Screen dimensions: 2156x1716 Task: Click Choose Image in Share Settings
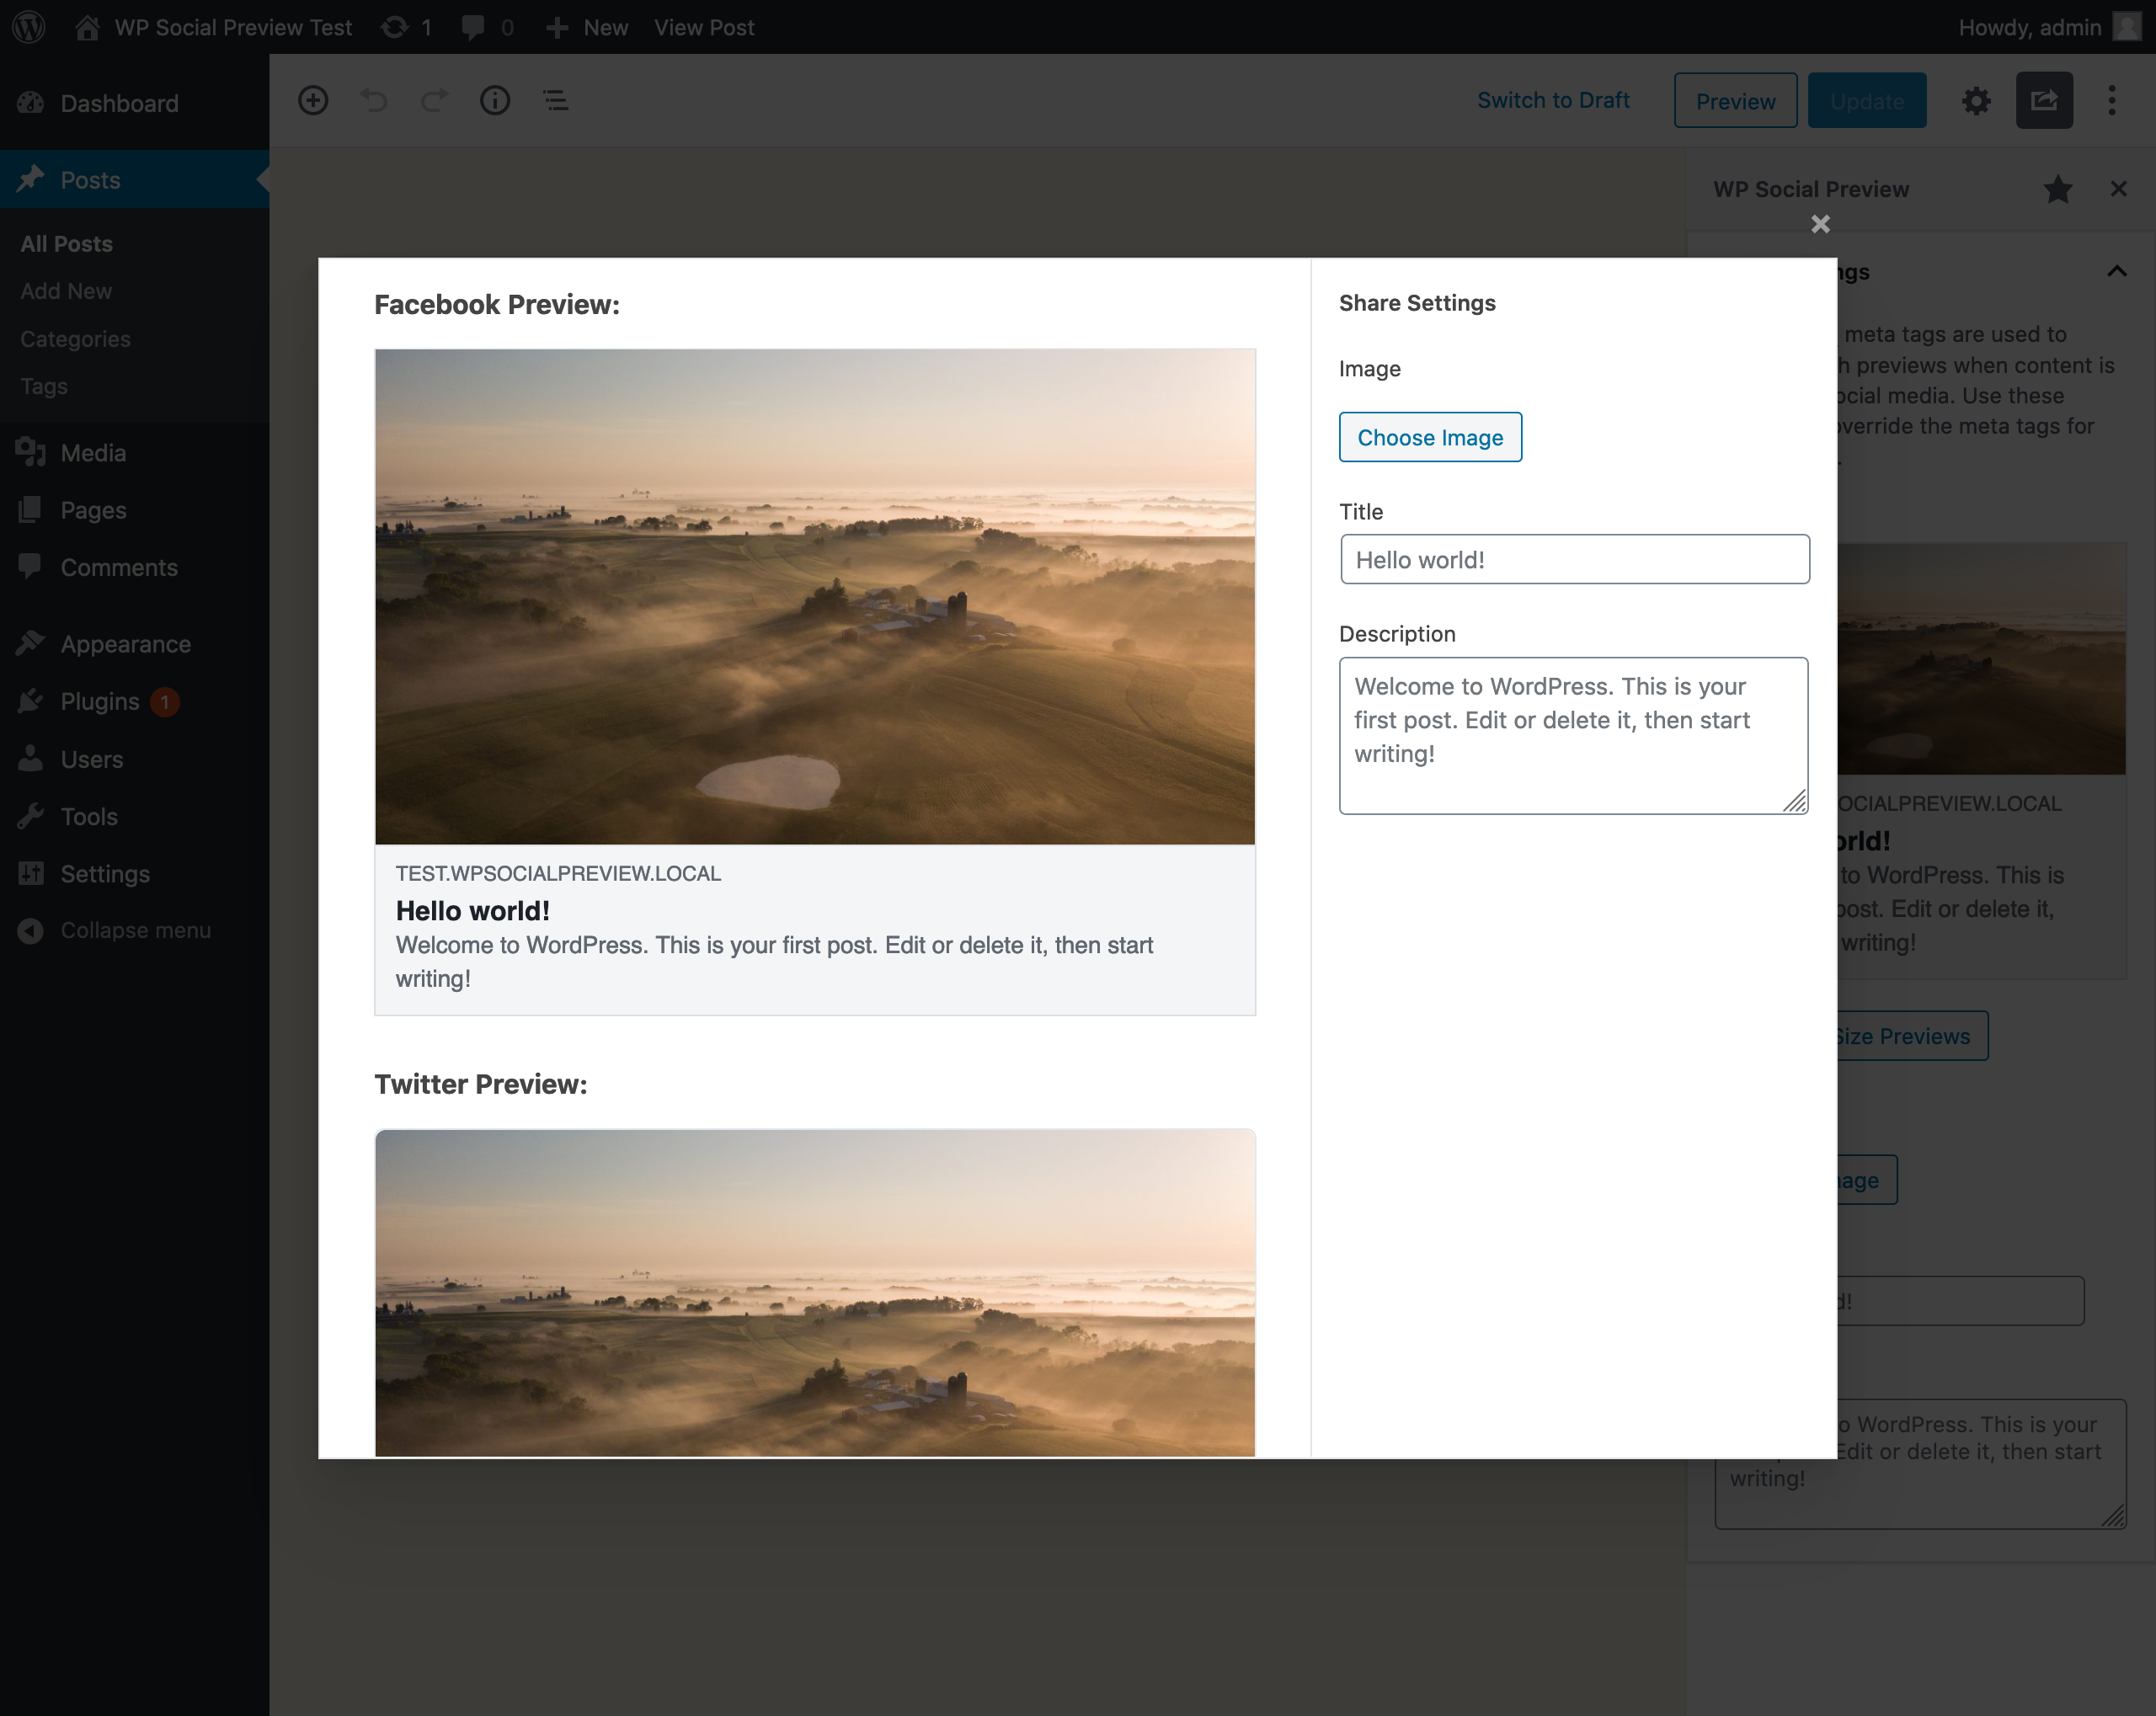coord(1430,437)
